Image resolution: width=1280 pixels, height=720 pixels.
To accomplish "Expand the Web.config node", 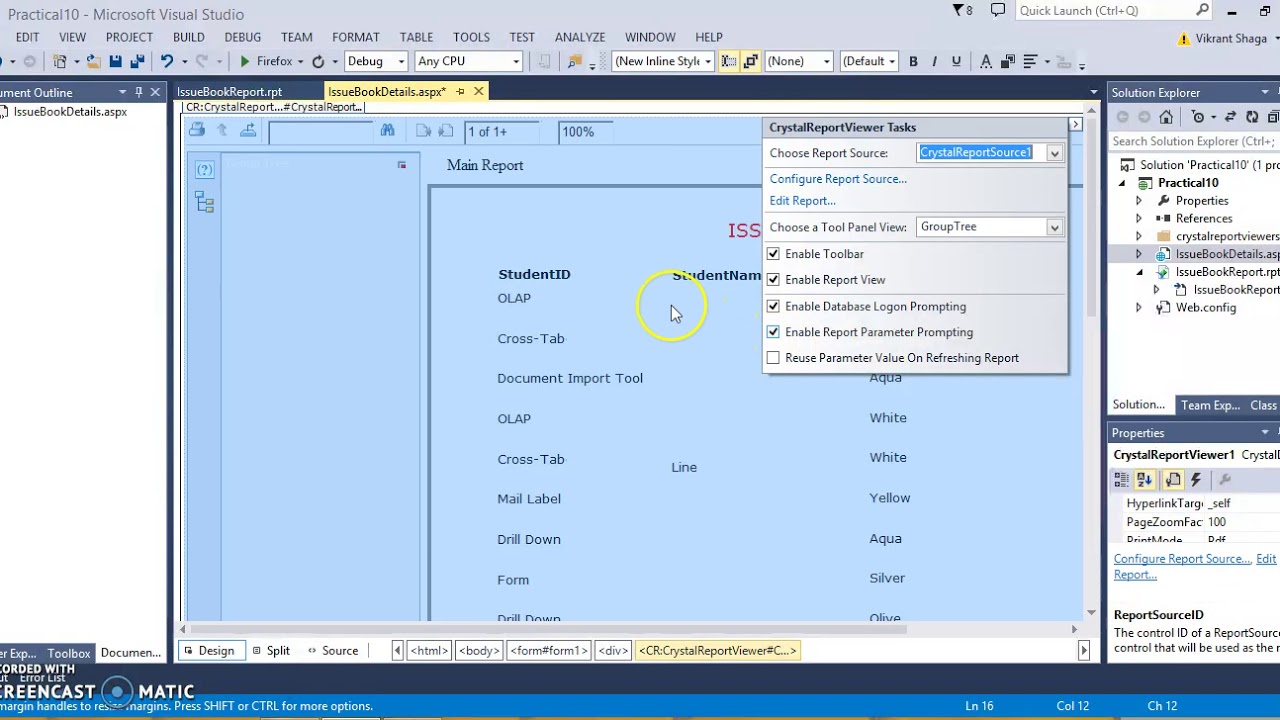I will [1138, 308].
